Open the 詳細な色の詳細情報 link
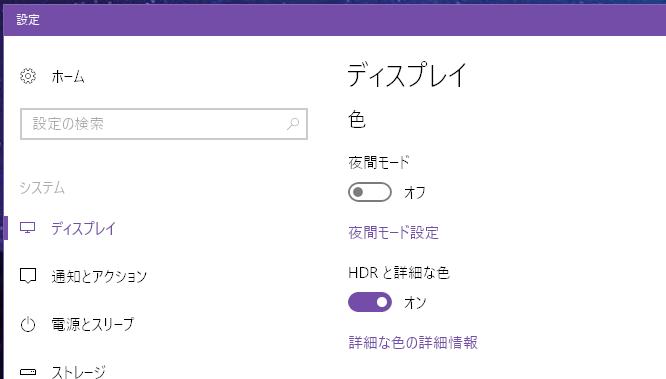The width and height of the screenshot is (666, 379). [413, 342]
